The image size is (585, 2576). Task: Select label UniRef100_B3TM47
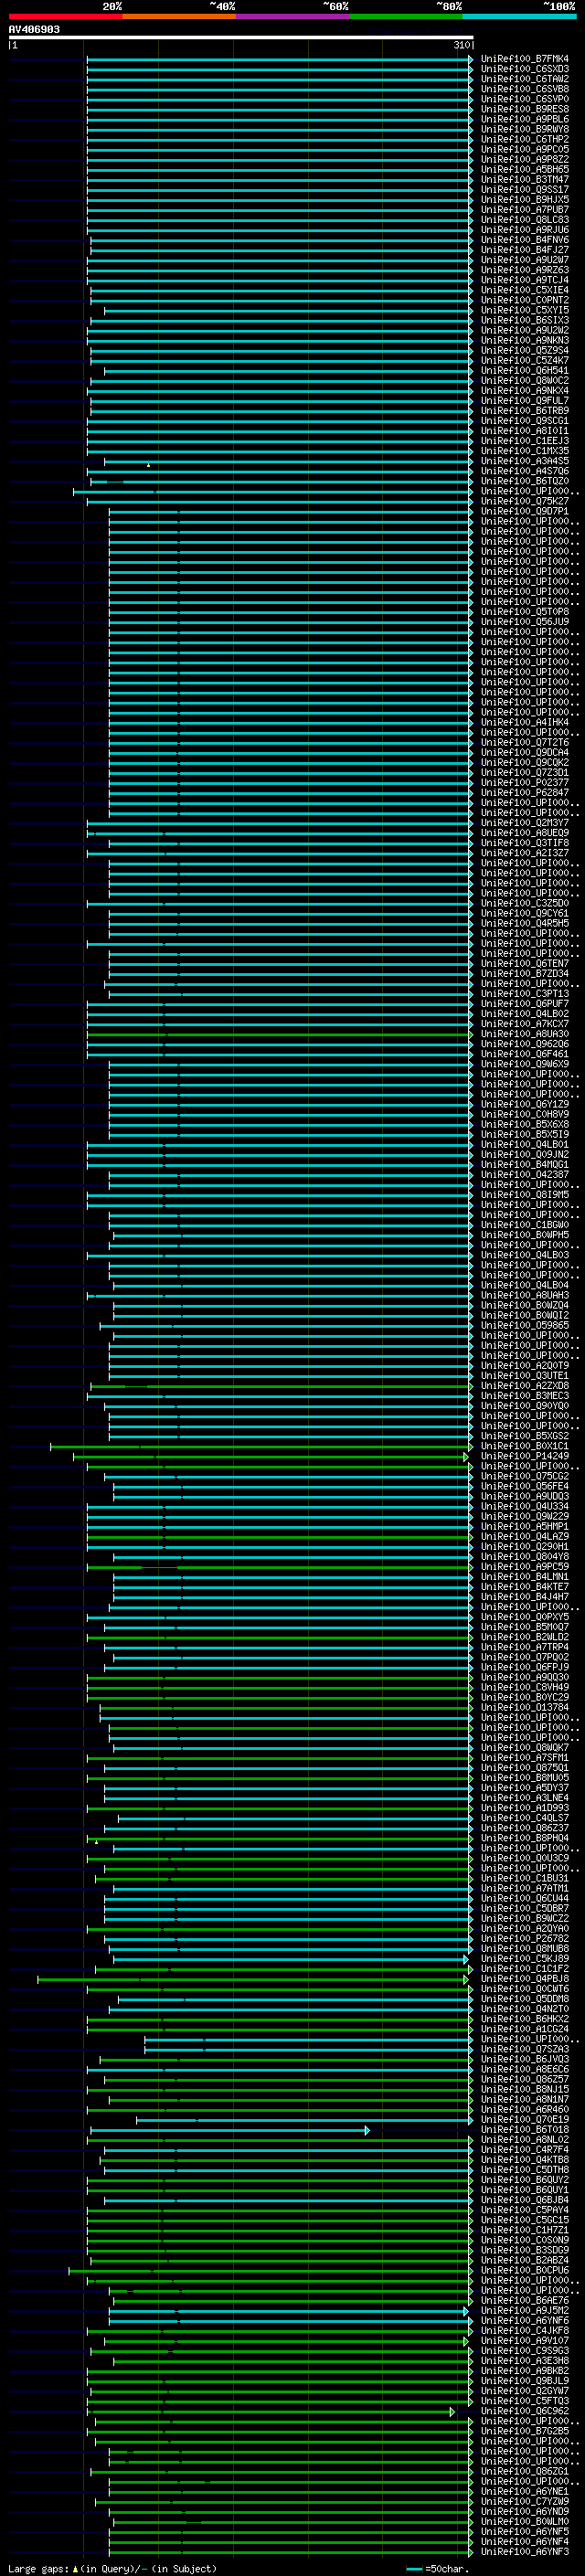(524, 180)
